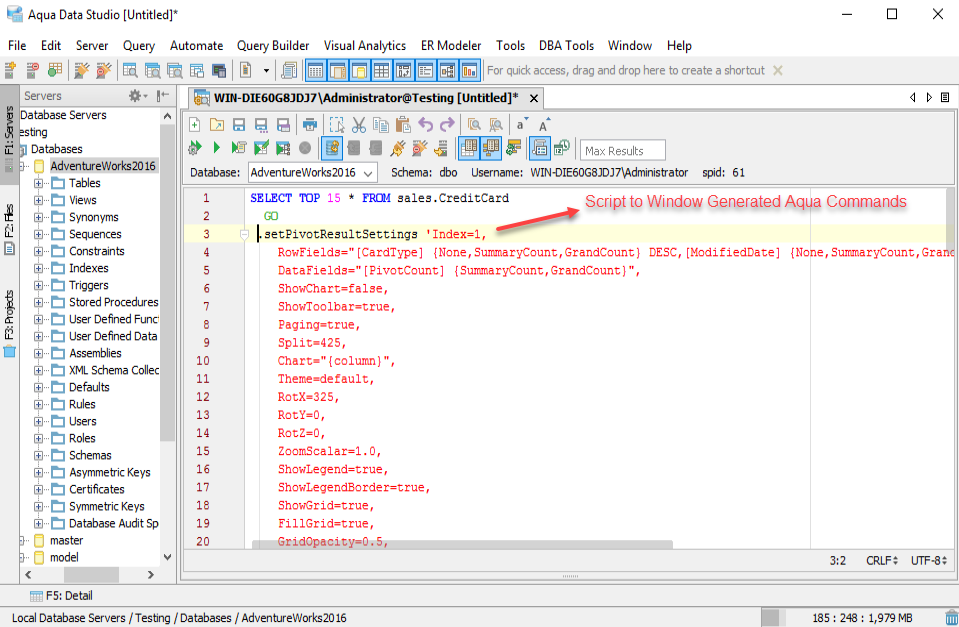Open the ER Modeler menu
959x627 pixels.
pyautogui.click(x=451, y=45)
